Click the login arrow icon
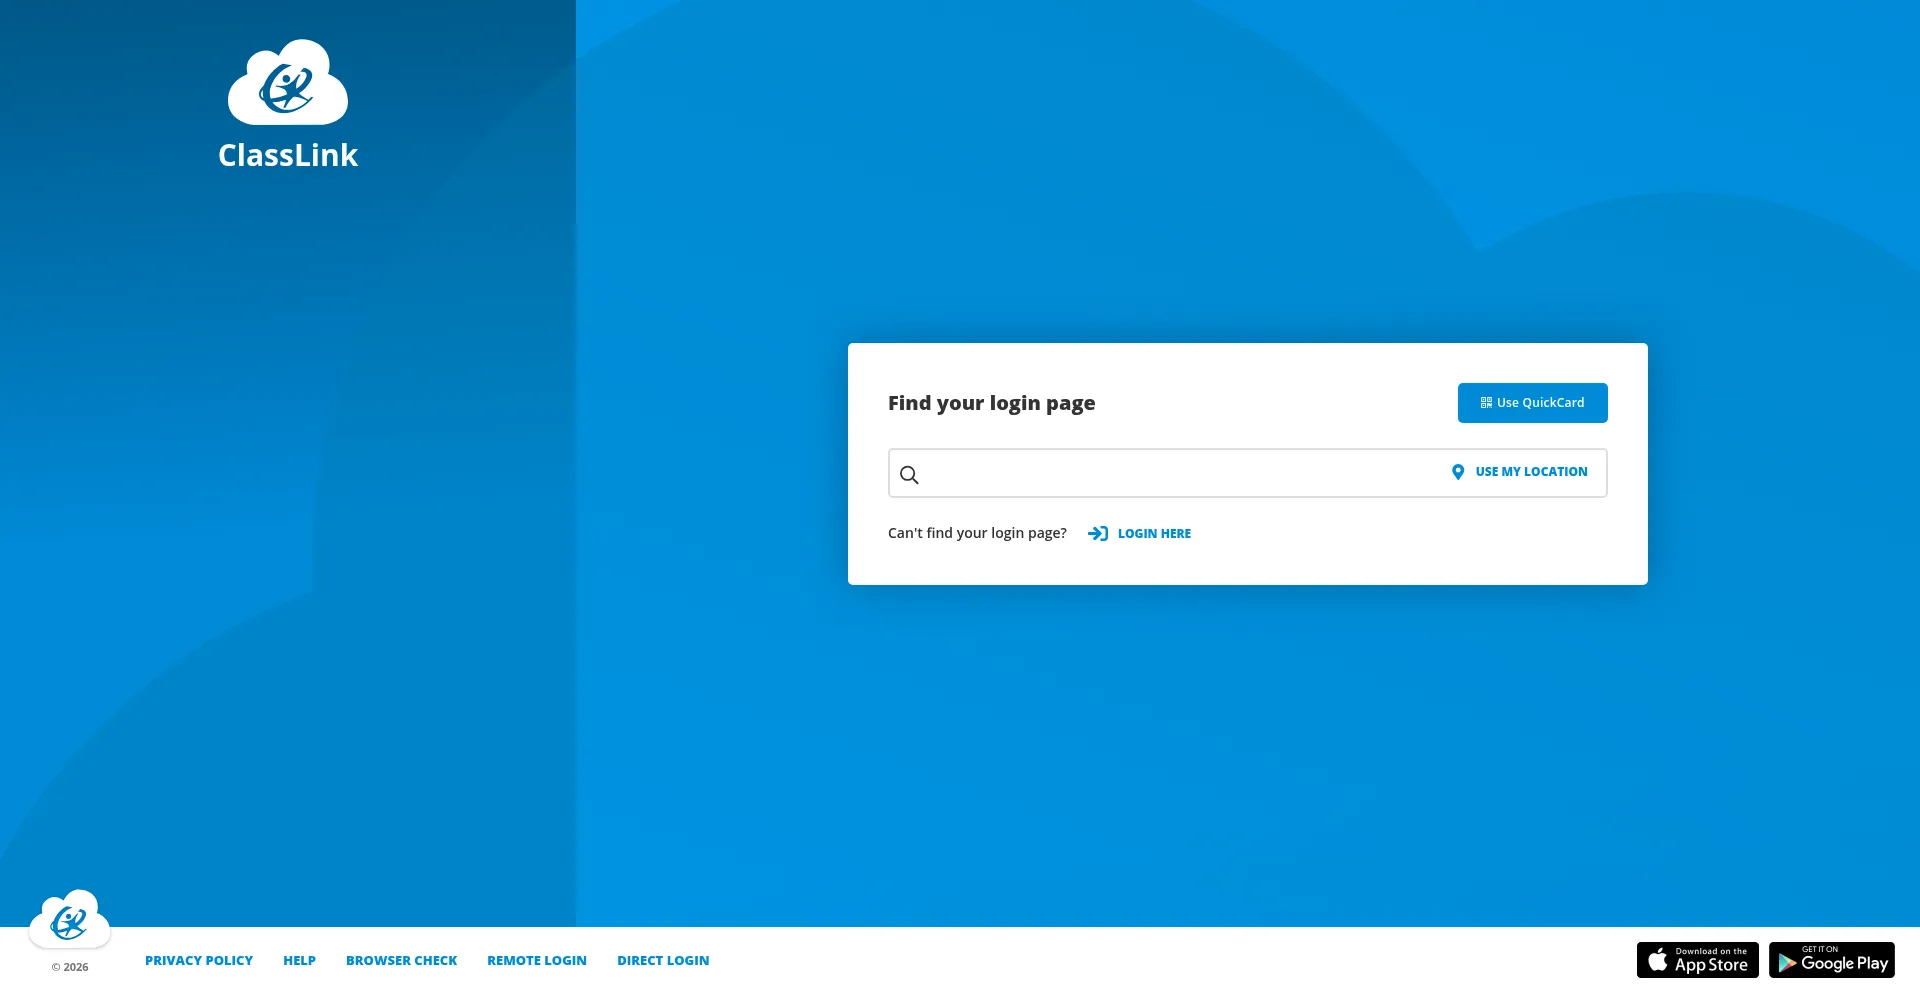This screenshot has height=993, width=1920. tap(1098, 533)
